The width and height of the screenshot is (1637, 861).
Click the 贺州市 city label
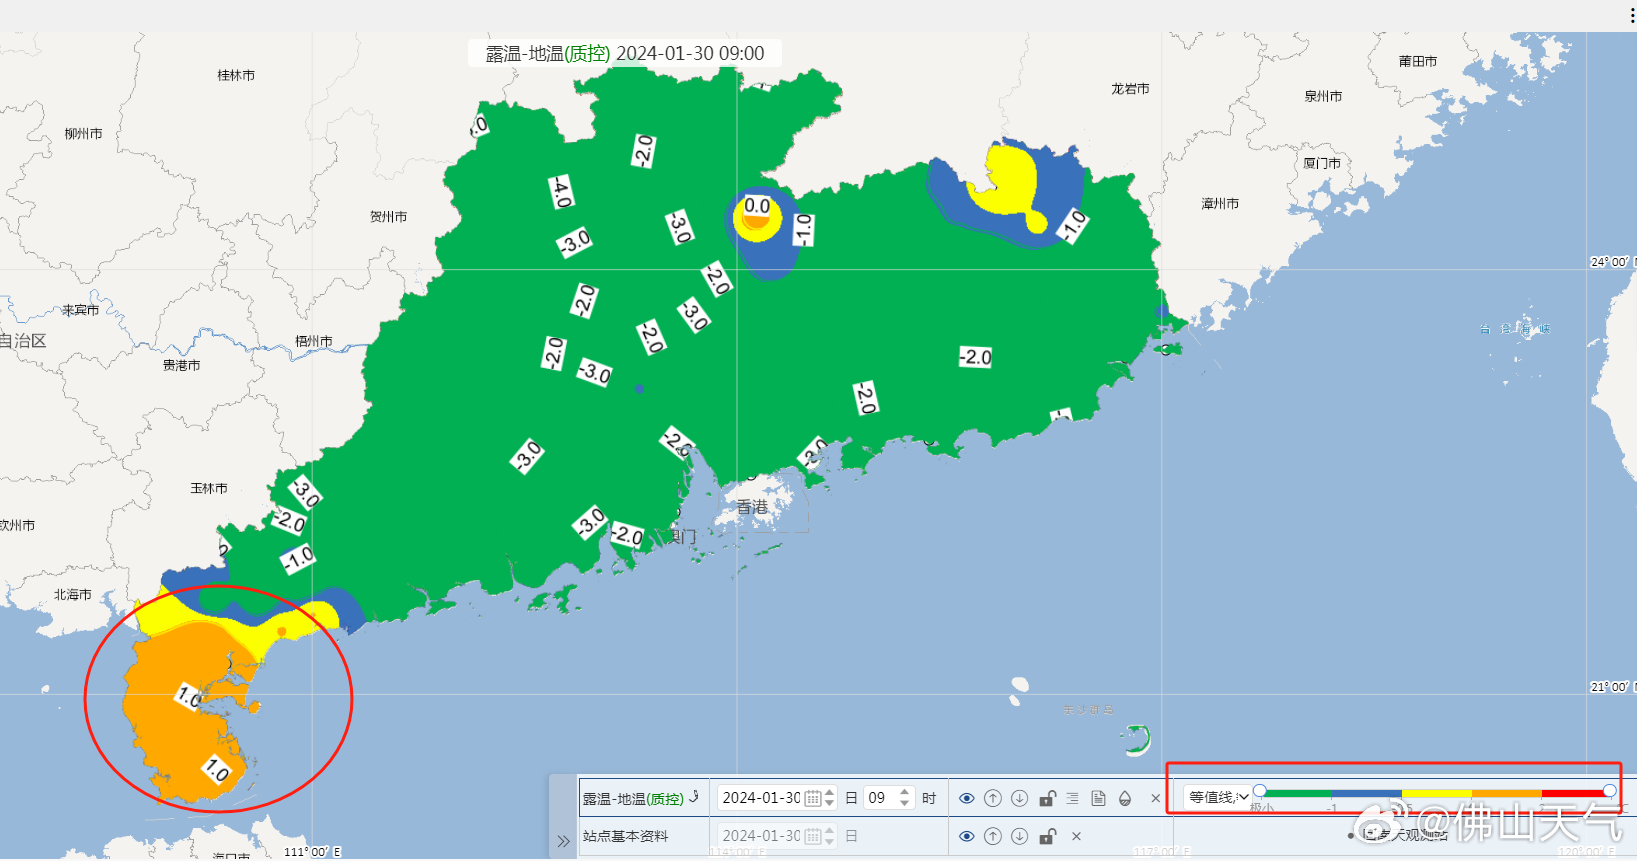pyautogui.click(x=388, y=216)
